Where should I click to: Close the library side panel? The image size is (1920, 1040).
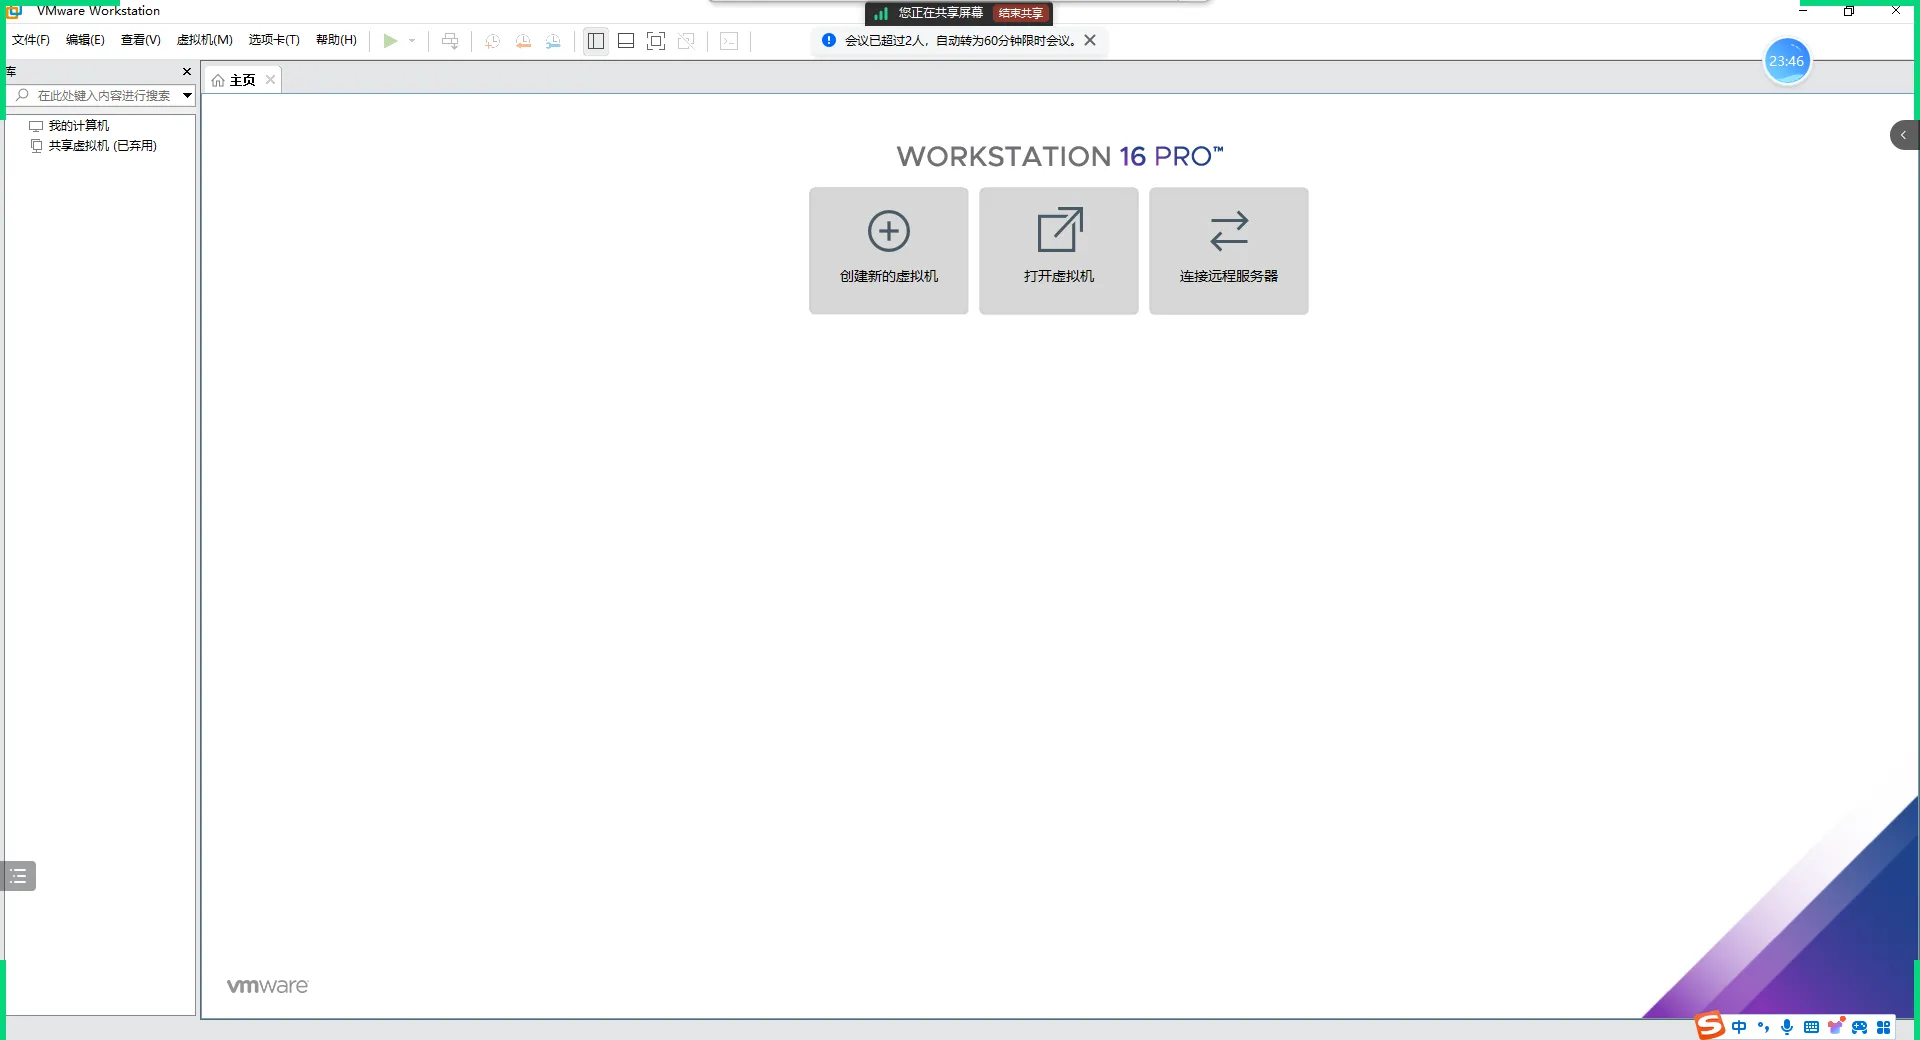point(187,71)
